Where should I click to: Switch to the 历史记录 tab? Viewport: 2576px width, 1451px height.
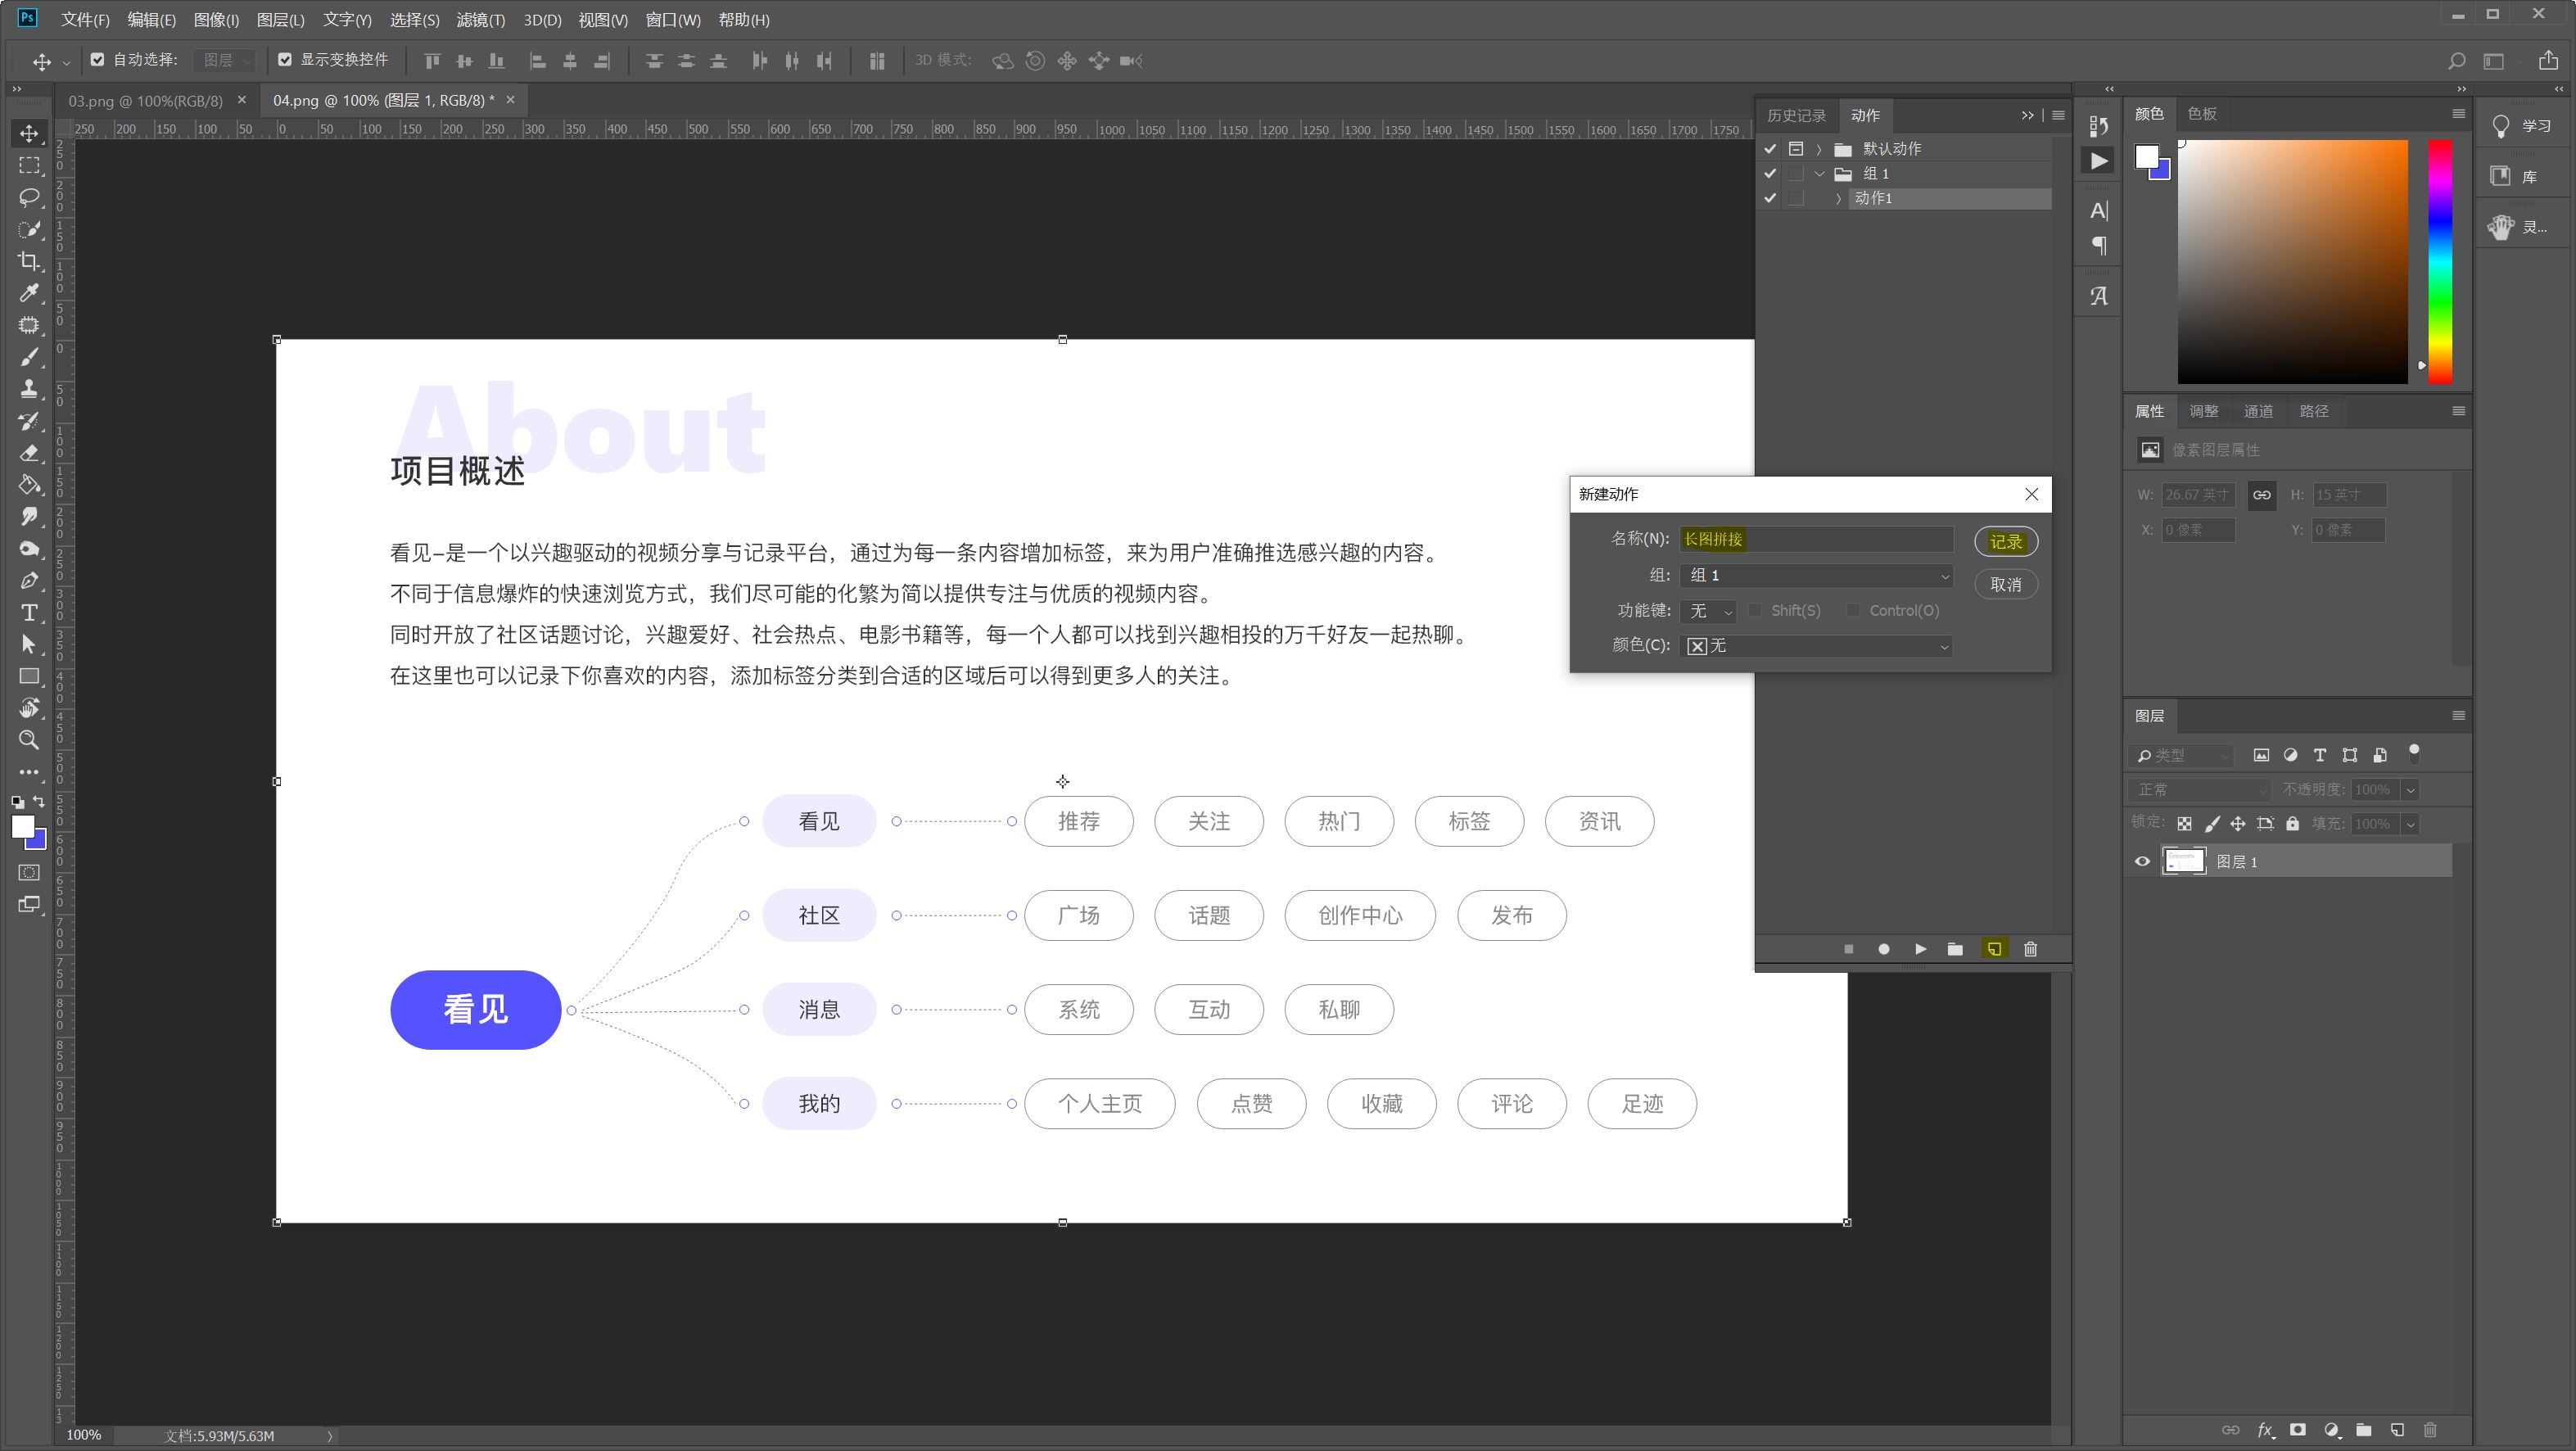(x=1796, y=115)
